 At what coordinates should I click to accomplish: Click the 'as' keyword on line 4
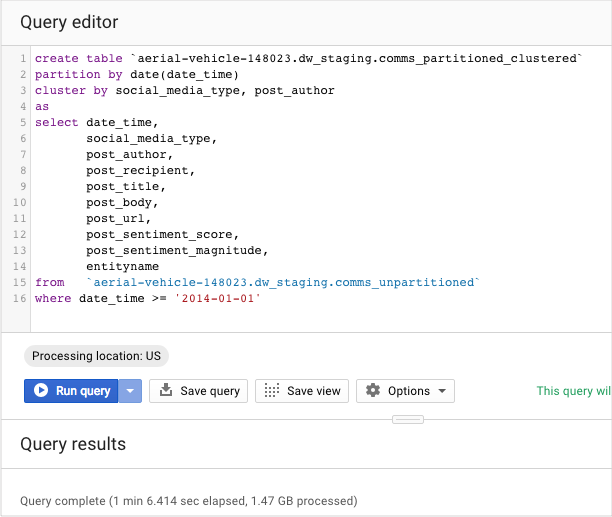(42, 107)
